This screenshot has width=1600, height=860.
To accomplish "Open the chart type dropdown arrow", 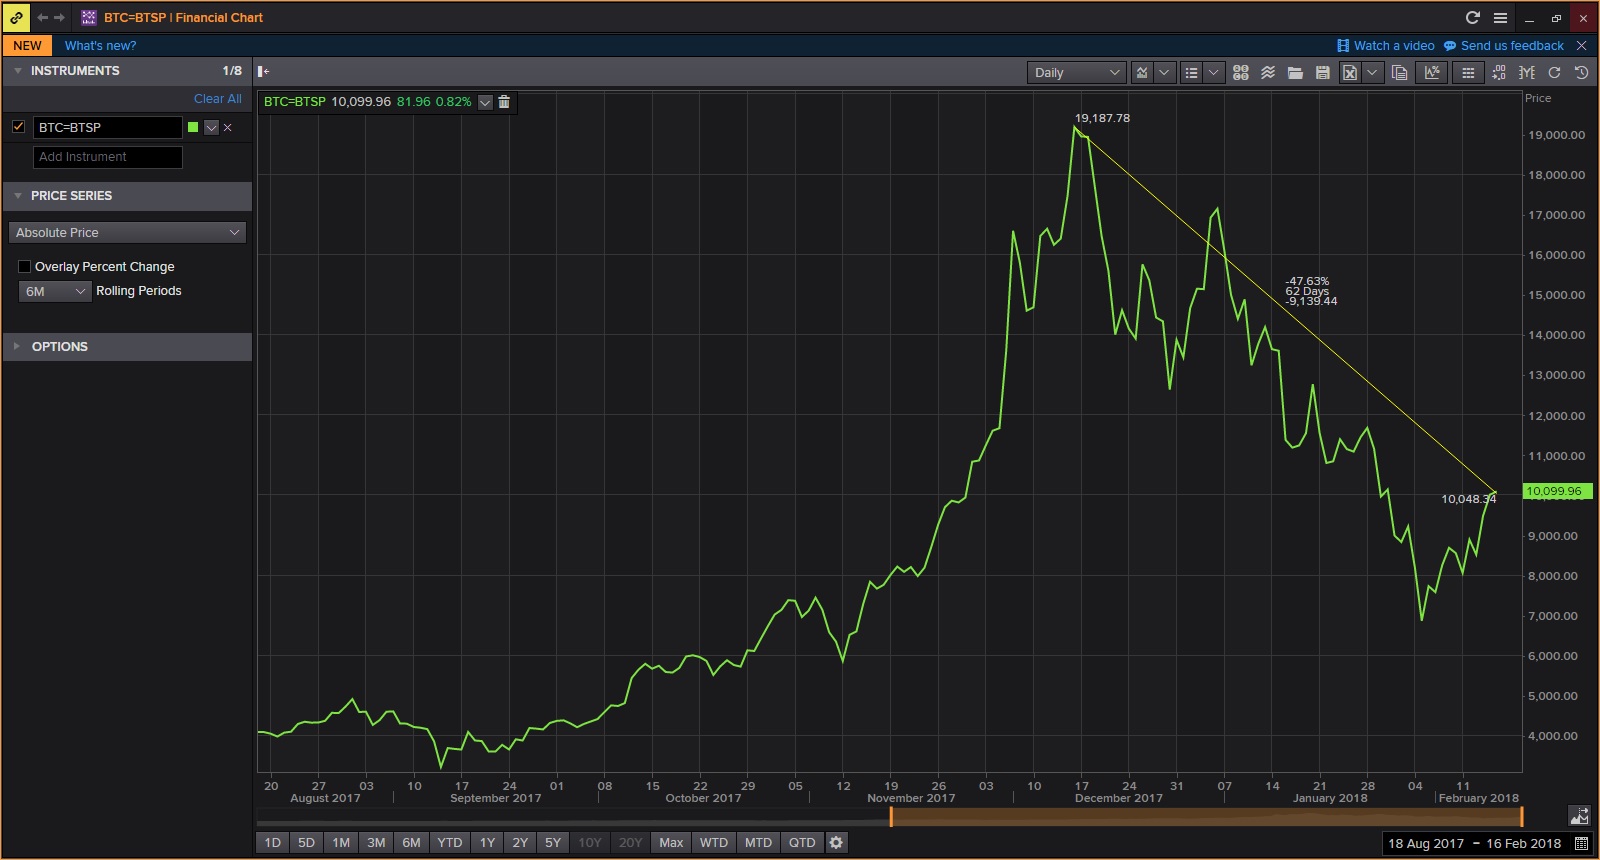I will (1164, 72).
